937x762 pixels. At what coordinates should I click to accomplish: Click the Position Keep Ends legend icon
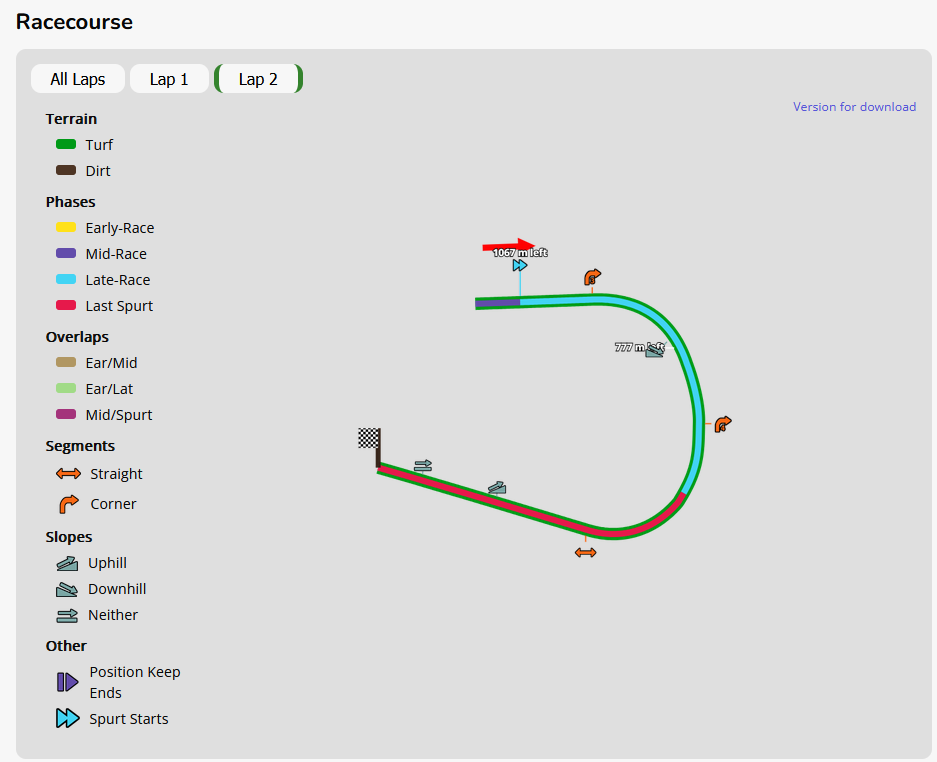click(x=68, y=682)
